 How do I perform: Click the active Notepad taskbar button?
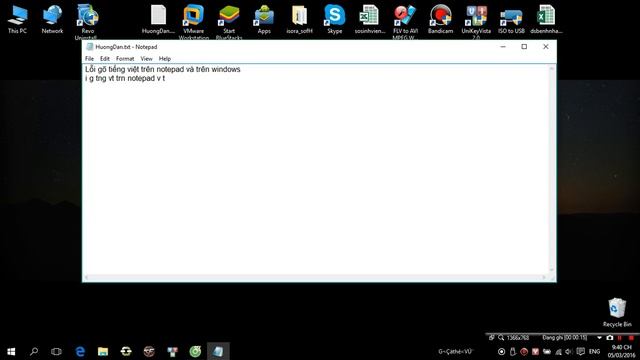coord(218,351)
